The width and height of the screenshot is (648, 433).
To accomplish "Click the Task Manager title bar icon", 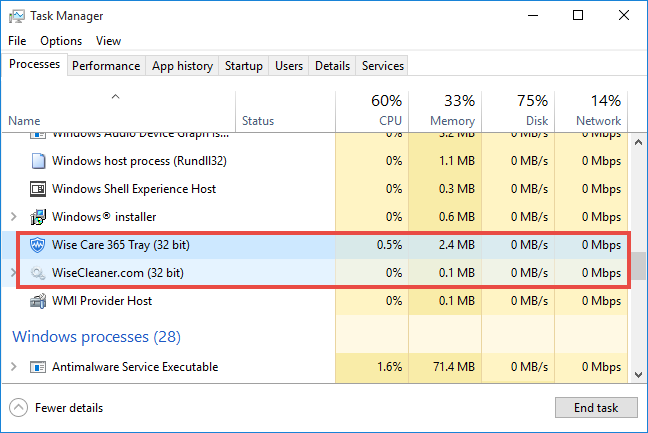I will [x=17, y=16].
